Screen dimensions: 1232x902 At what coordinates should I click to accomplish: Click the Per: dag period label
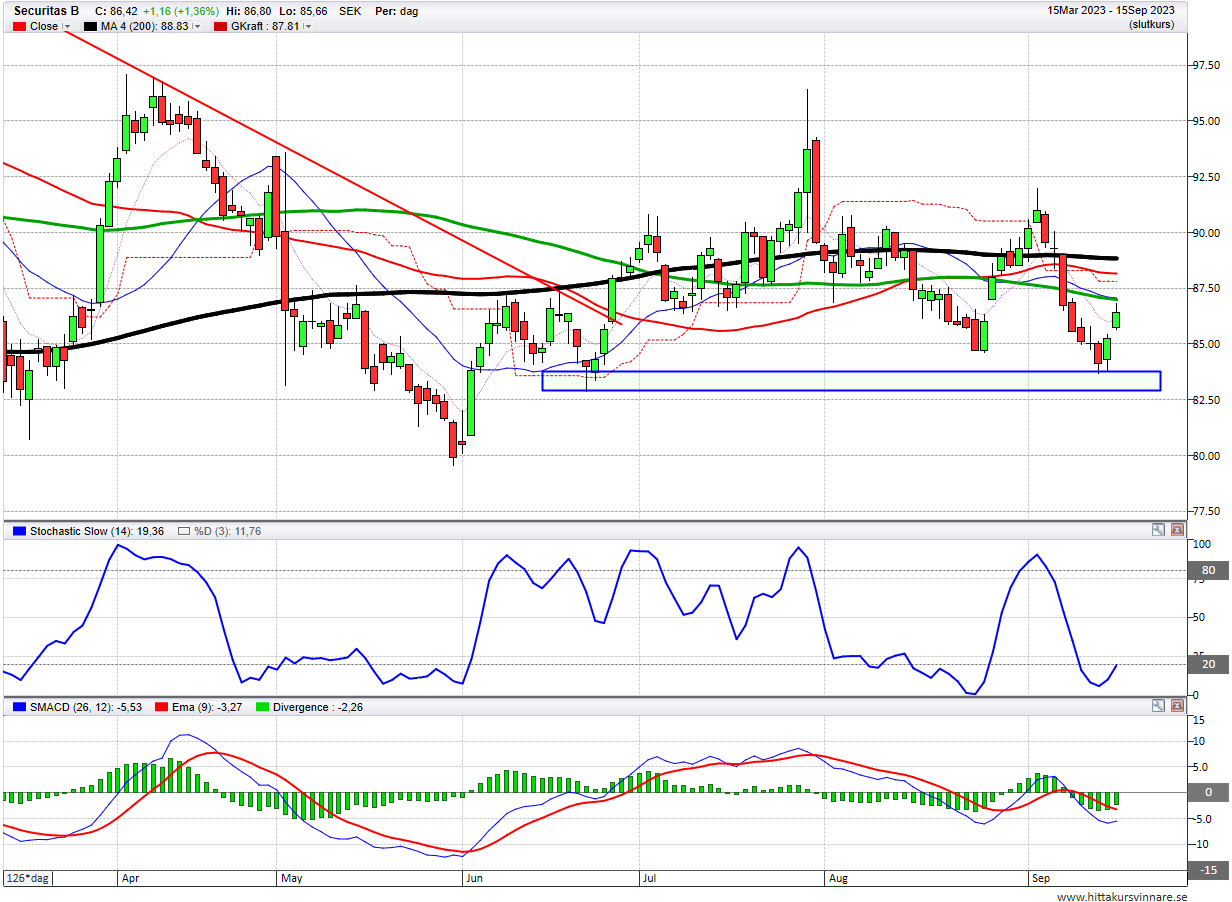pos(397,11)
